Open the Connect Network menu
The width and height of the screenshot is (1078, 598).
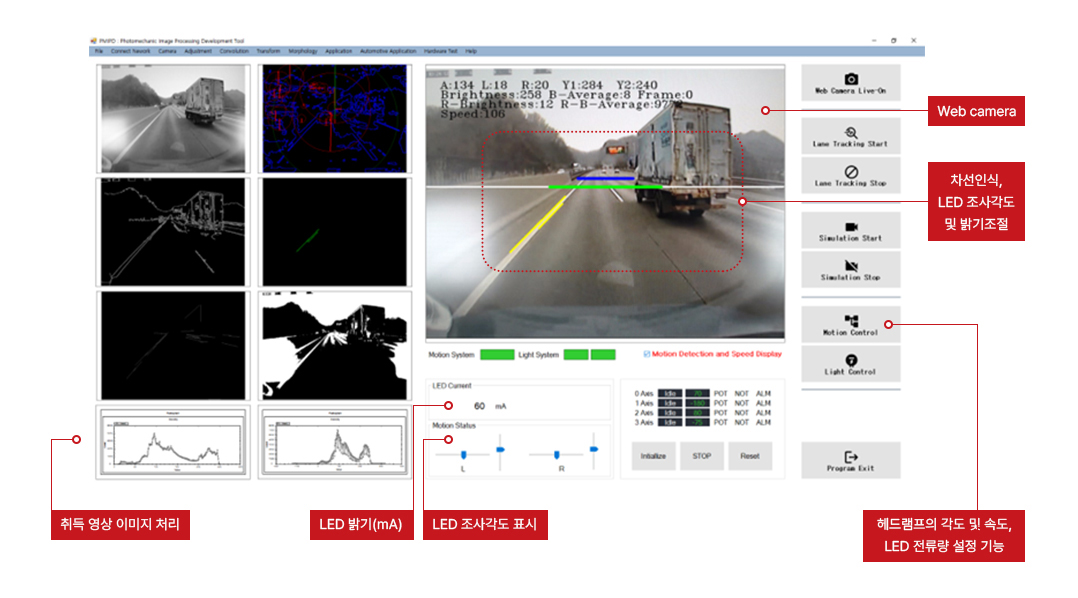pos(130,50)
